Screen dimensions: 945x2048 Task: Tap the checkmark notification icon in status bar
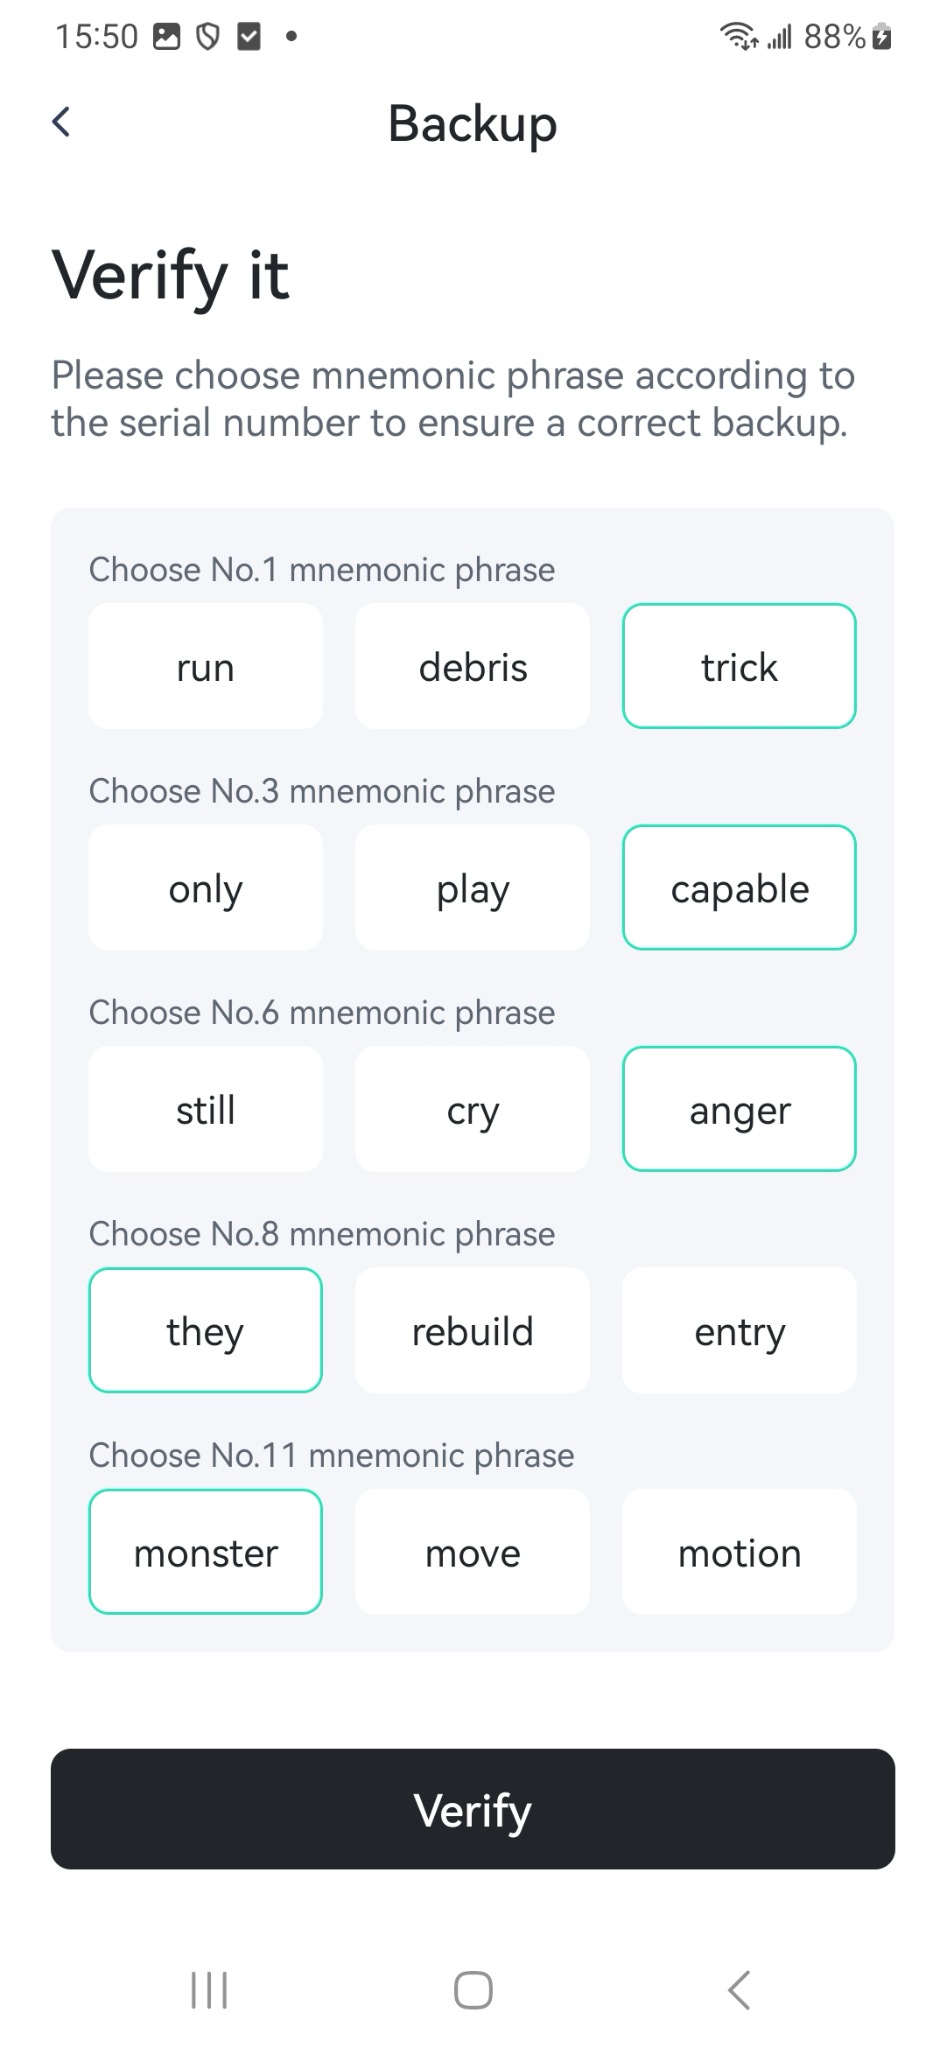click(248, 38)
